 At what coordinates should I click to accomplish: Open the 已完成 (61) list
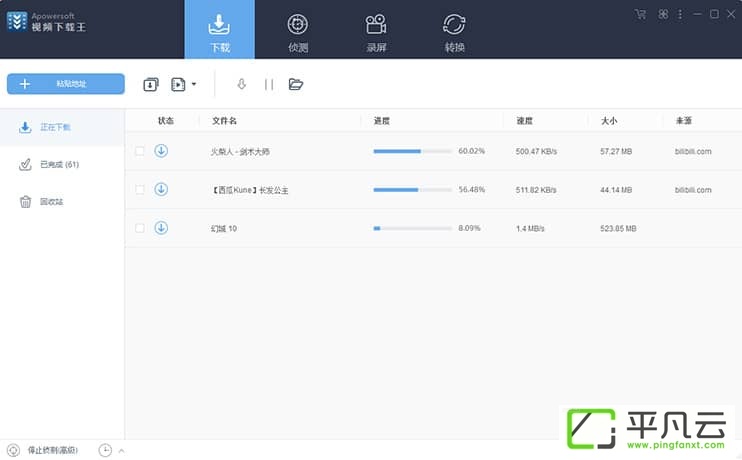62,164
